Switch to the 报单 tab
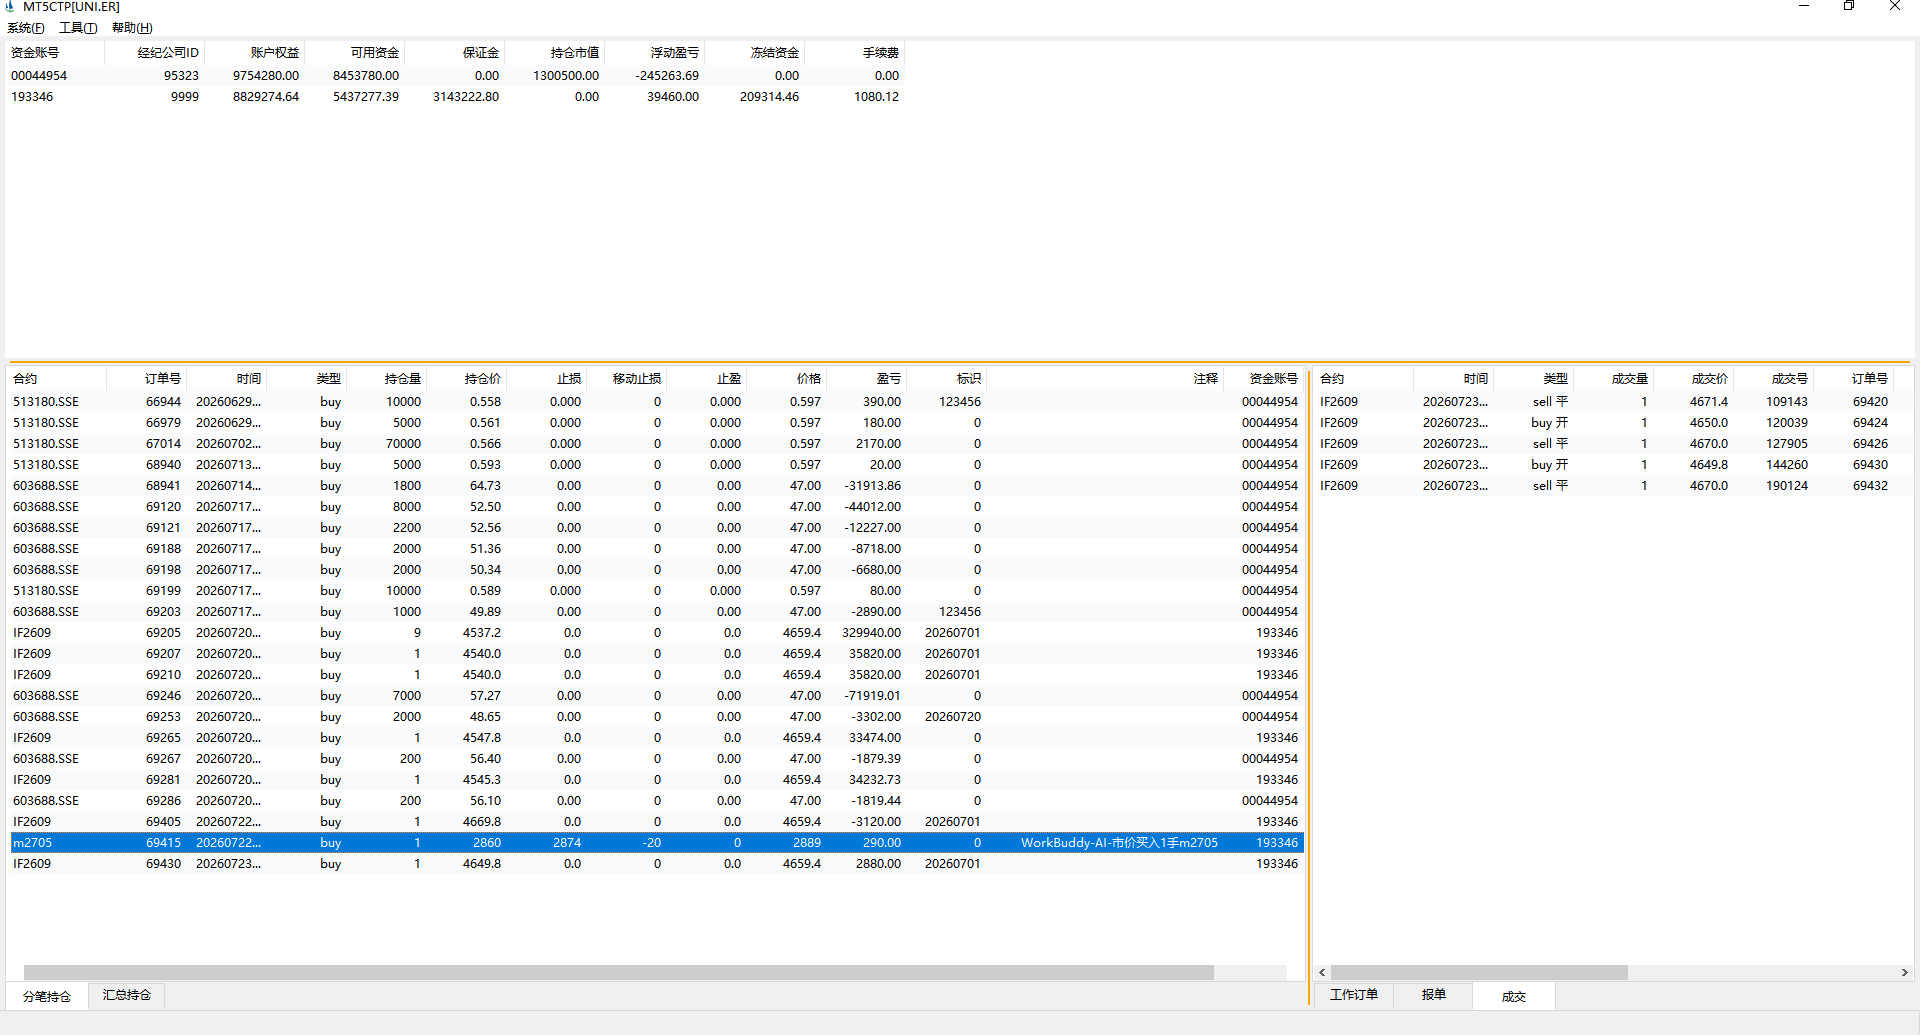Image resolution: width=1920 pixels, height=1035 pixels. click(1434, 995)
